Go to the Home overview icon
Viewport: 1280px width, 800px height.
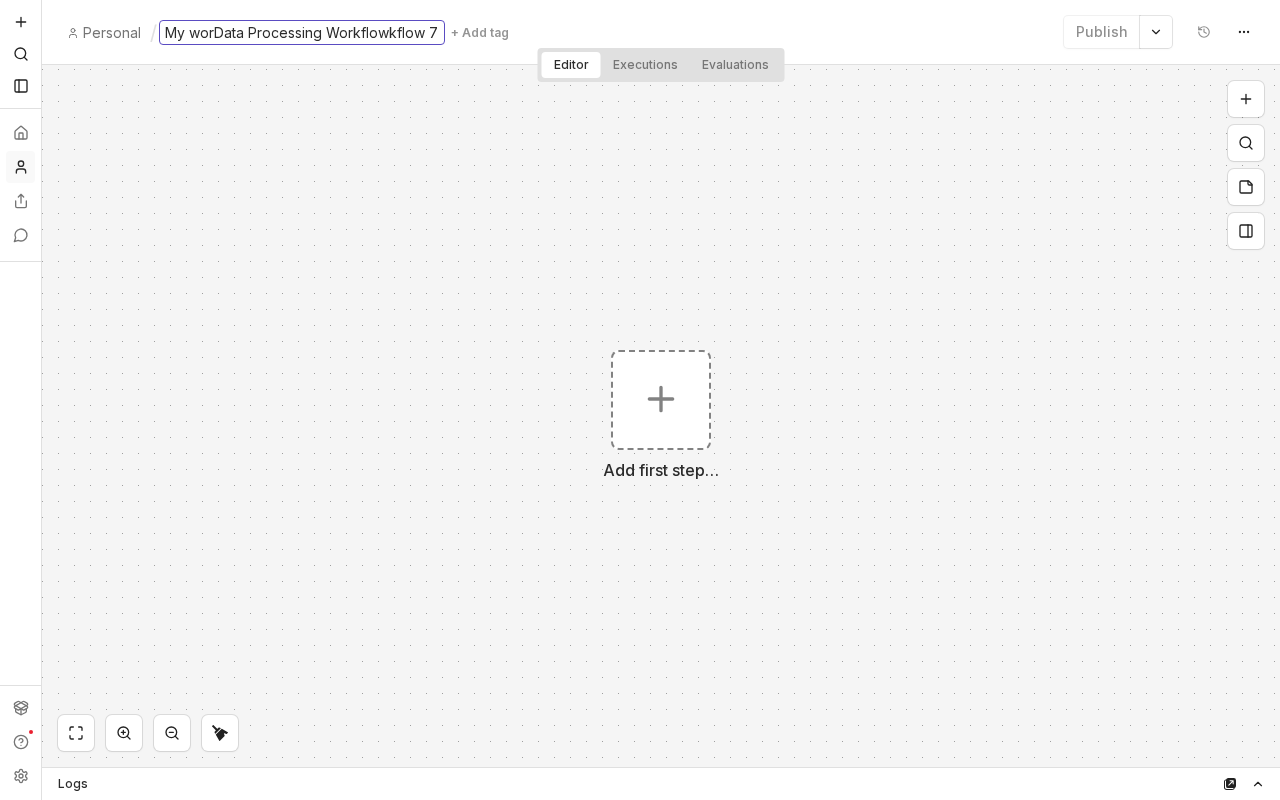[21, 133]
